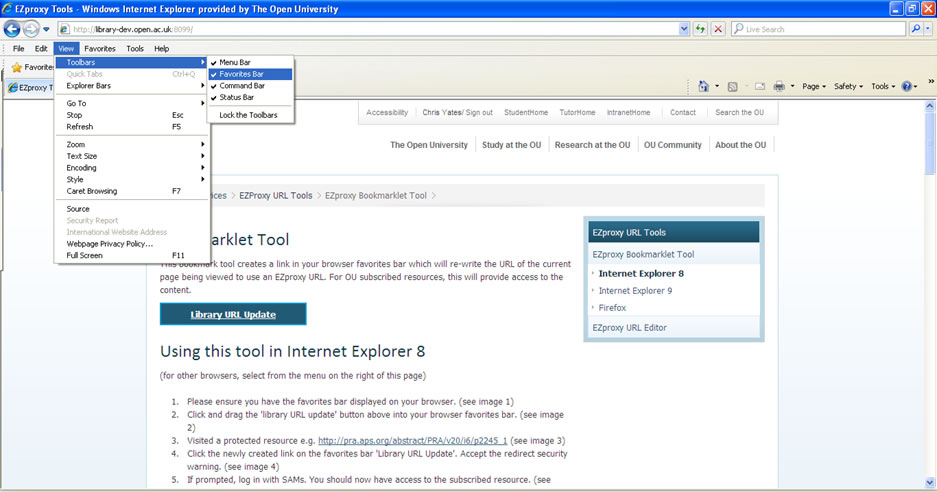This screenshot has width=937, height=492.
Task: Open the Page dropdown menu
Action: 814,86
